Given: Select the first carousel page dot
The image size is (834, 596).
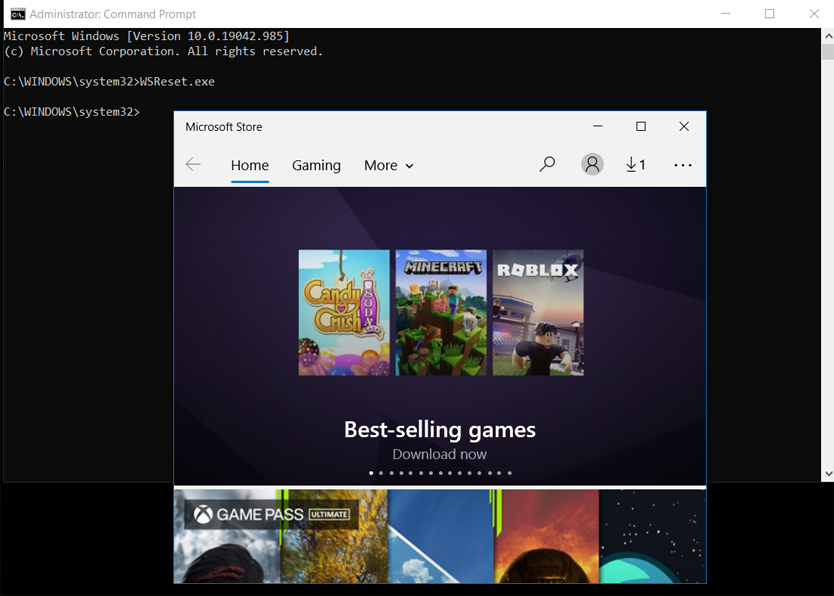Looking at the screenshot, I should point(371,473).
